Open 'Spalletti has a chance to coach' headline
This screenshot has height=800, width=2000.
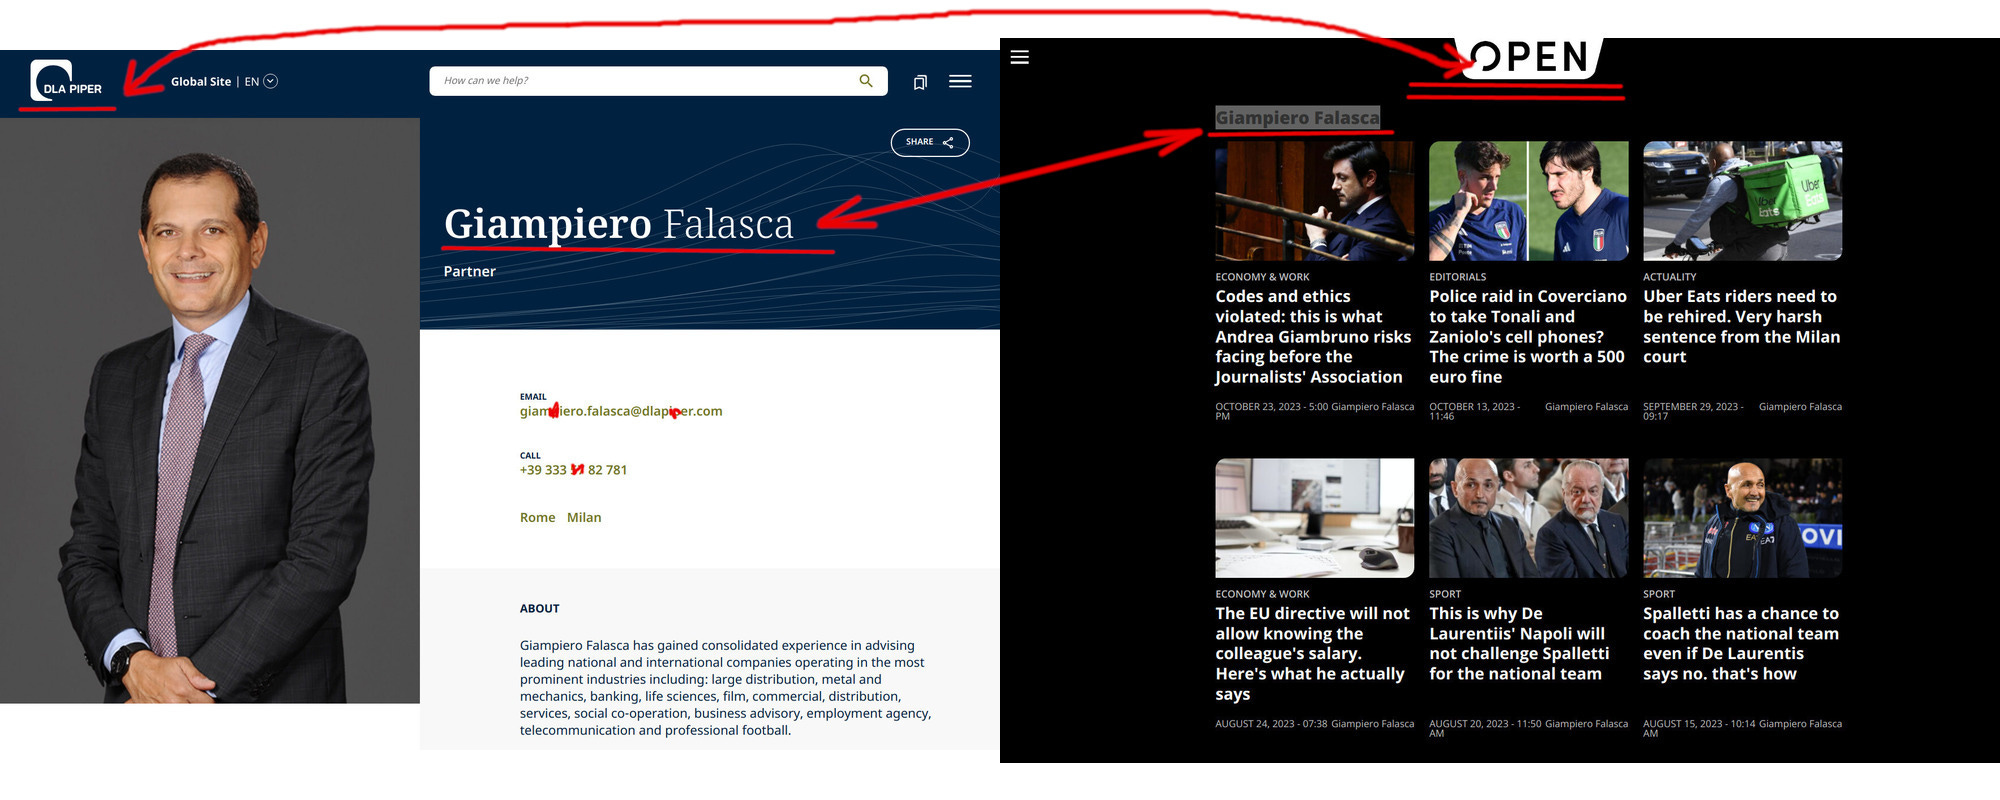click(x=1741, y=644)
